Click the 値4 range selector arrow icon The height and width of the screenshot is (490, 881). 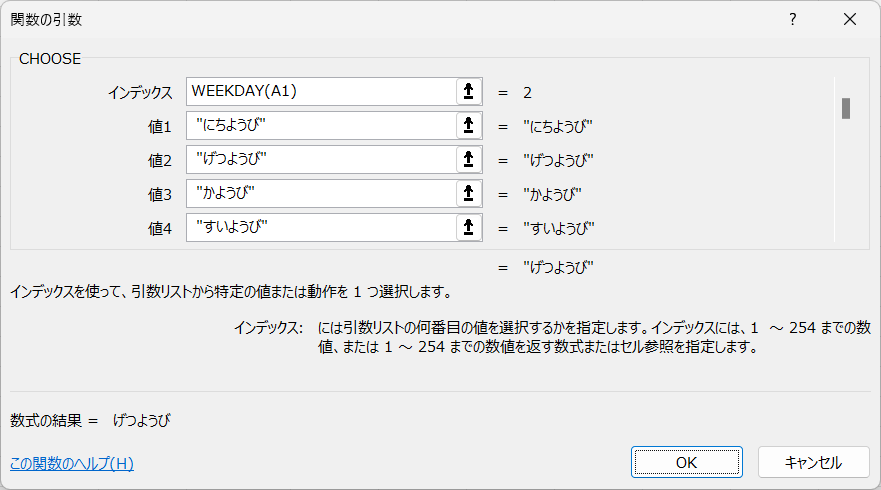pos(469,228)
